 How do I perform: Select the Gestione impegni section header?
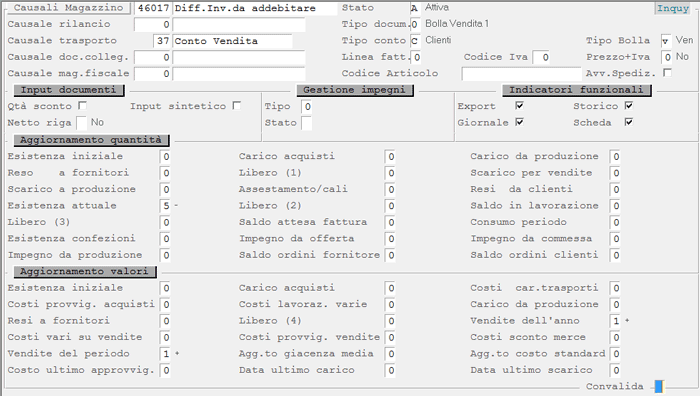point(354,90)
